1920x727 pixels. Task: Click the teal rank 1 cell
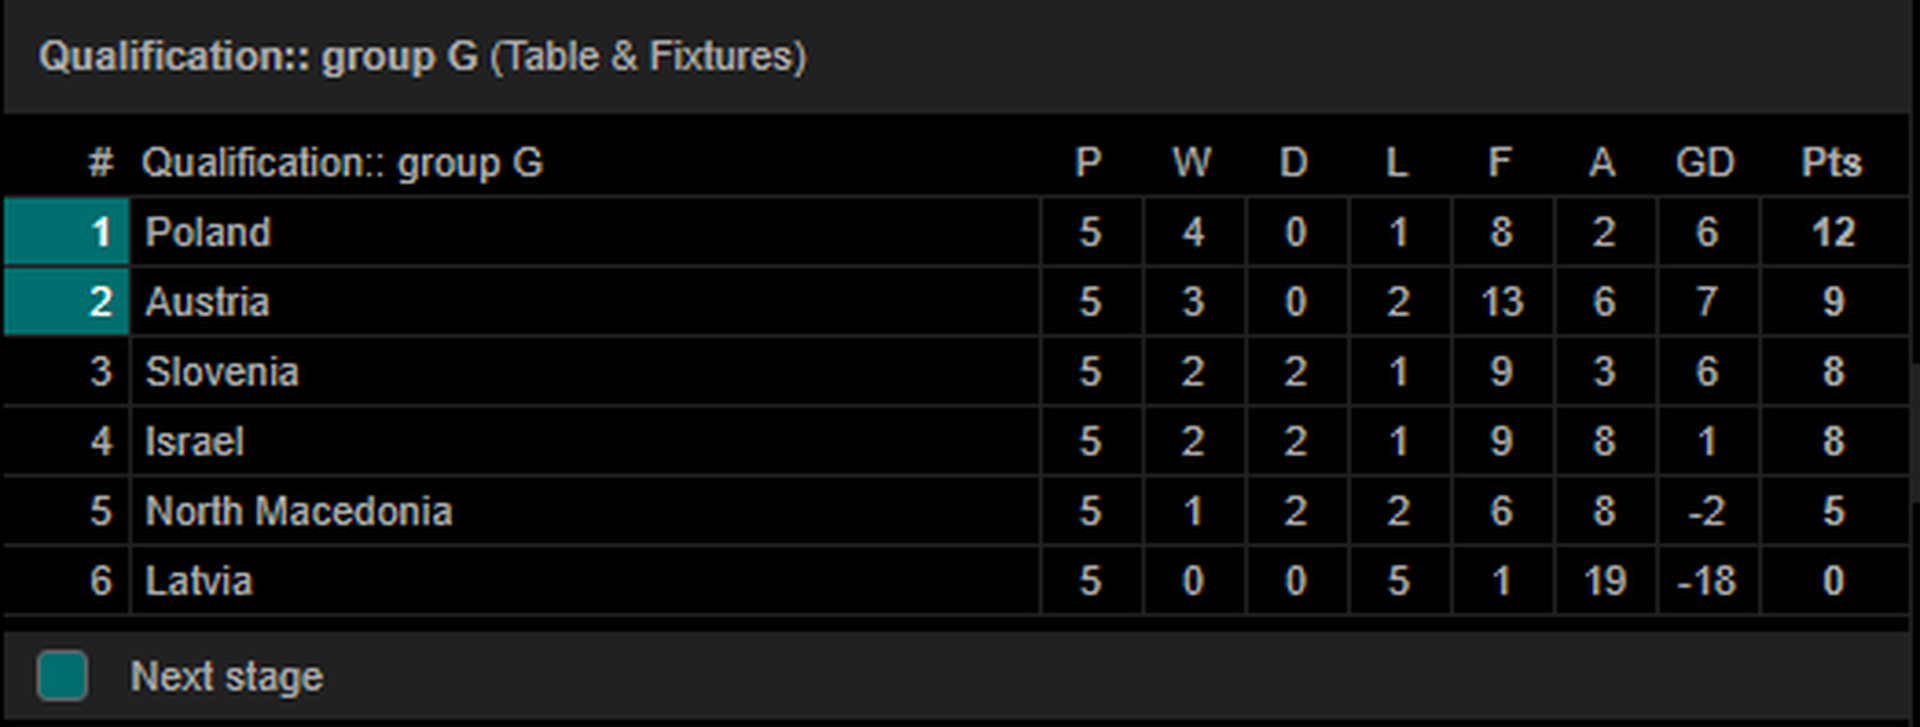[x=67, y=232]
